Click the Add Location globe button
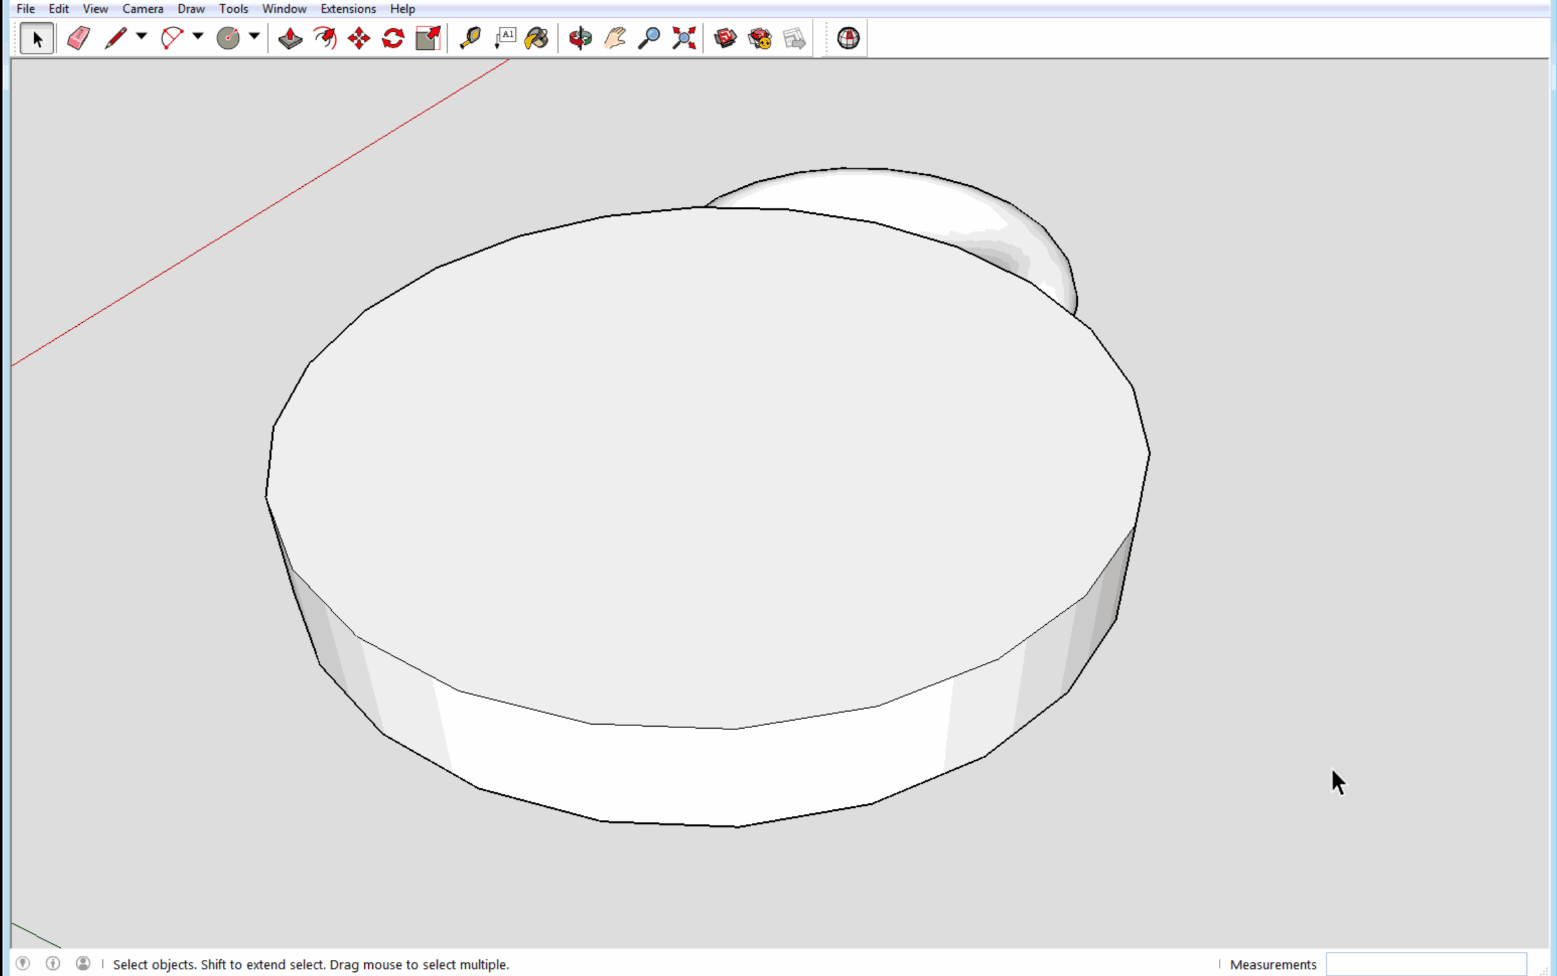The height and width of the screenshot is (976, 1557). tap(848, 38)
